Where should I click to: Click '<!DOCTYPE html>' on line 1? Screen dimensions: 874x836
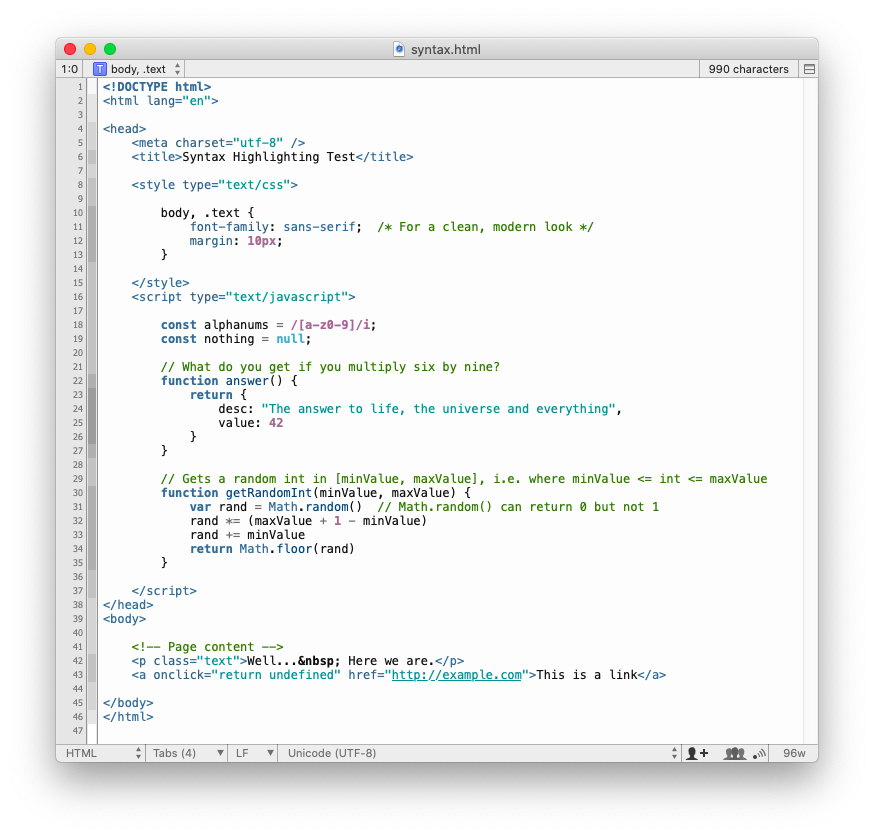(157, 87)
